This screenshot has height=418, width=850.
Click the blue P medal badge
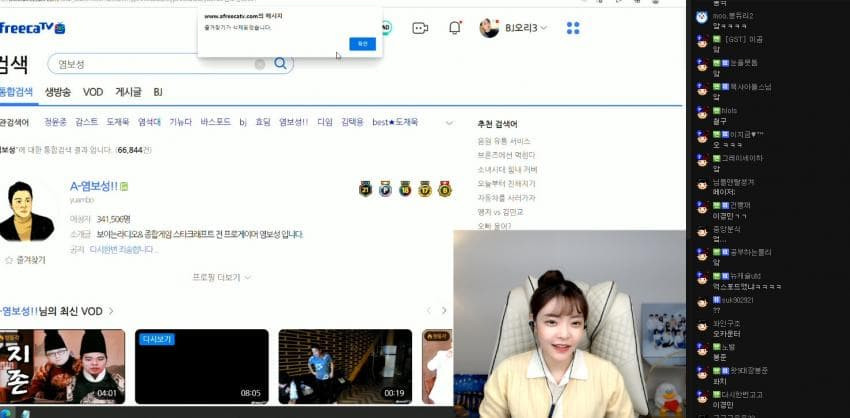pos(385,189)
